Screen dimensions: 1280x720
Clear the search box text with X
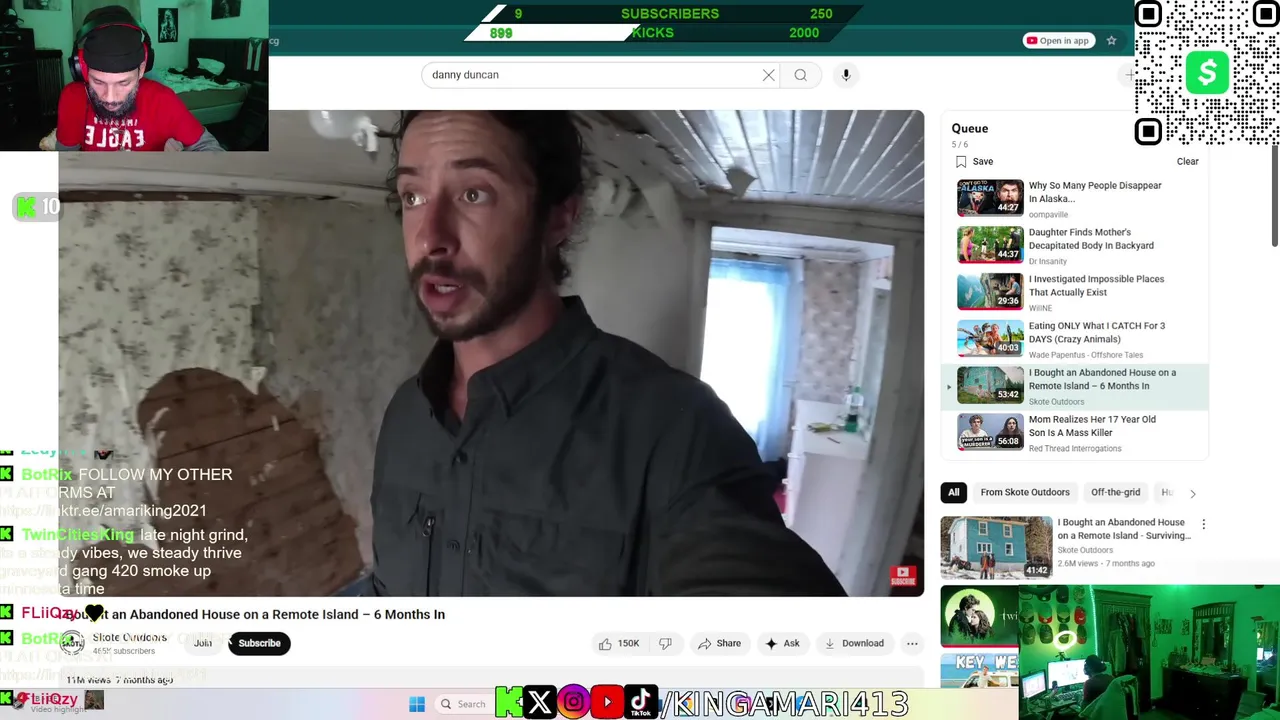coord(768,75)
